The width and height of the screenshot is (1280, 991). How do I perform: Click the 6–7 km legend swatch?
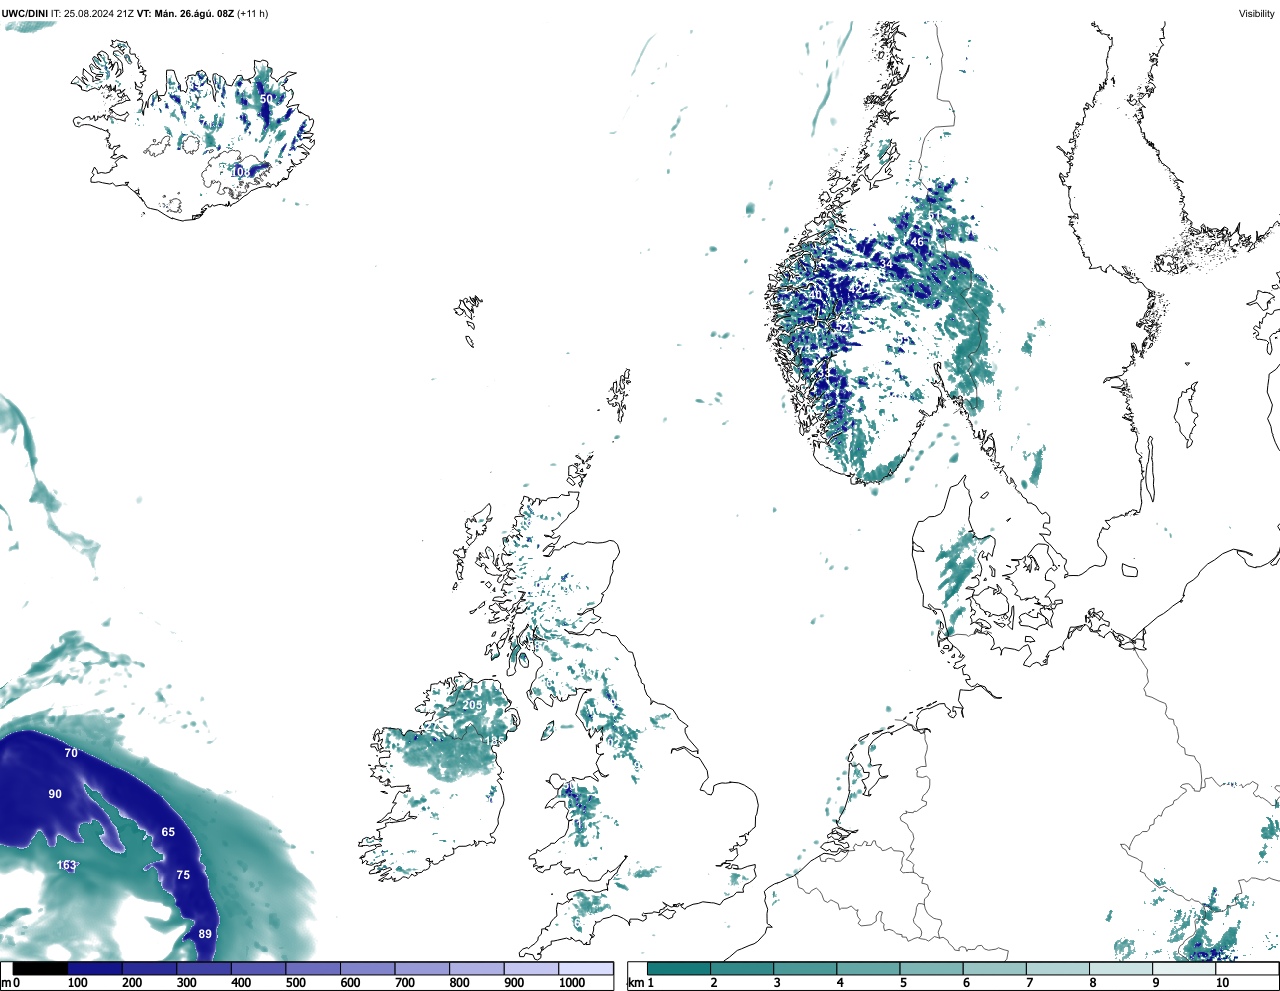[995, 968]
